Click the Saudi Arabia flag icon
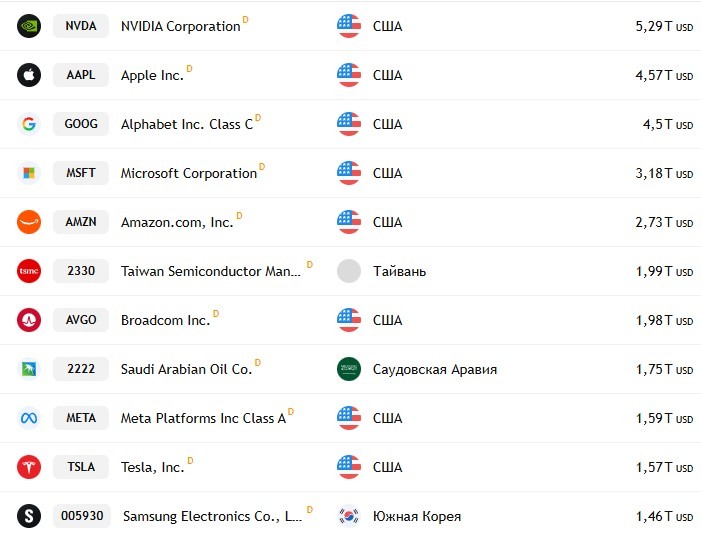The width and height of the screenshot is (701, 533). (349, 369)
